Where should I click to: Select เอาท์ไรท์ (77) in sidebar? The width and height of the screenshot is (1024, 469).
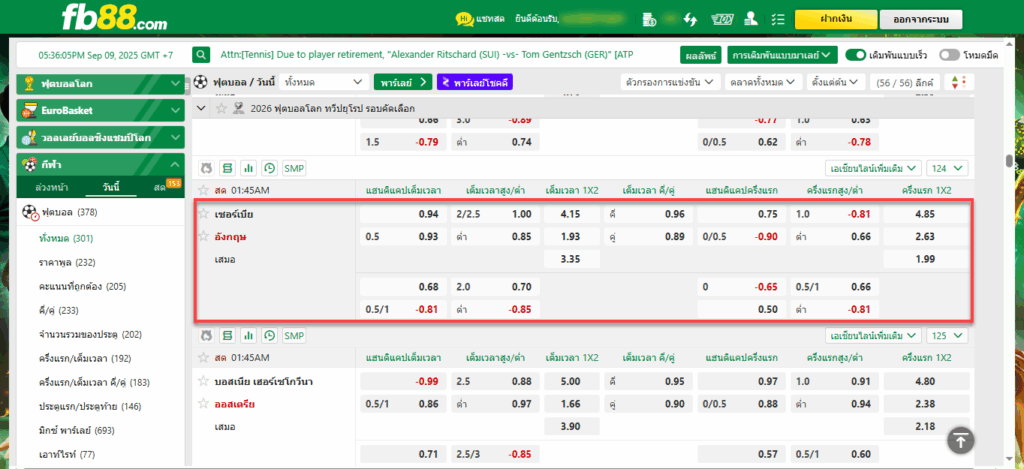point(67,455)
